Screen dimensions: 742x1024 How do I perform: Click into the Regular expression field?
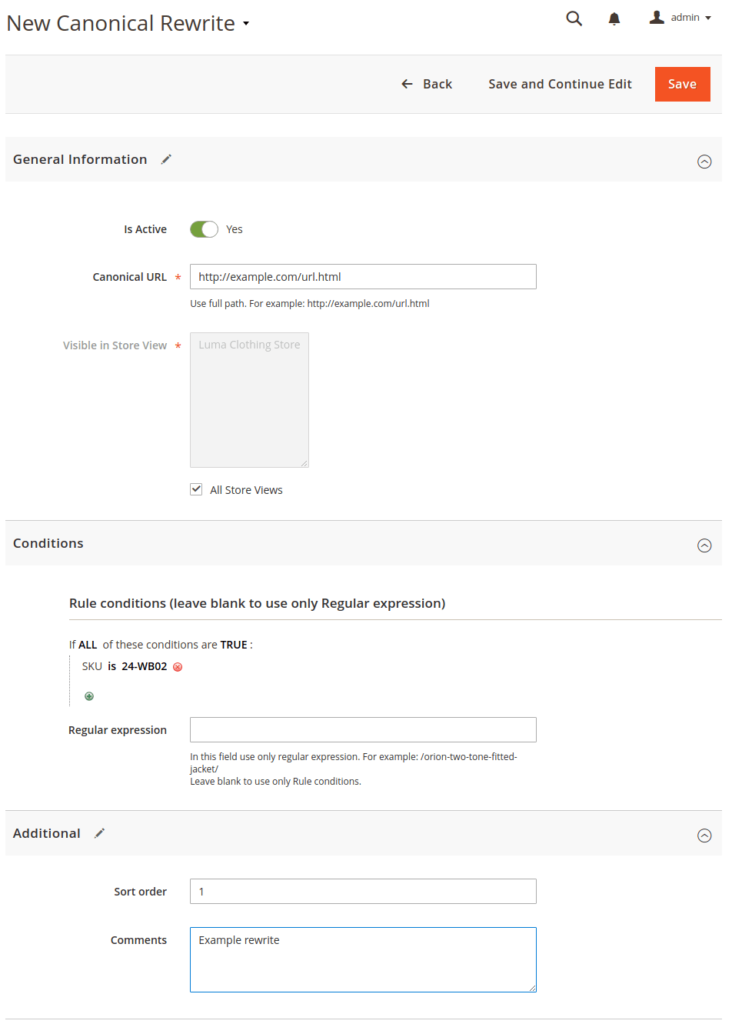click(x=363, y=730)
